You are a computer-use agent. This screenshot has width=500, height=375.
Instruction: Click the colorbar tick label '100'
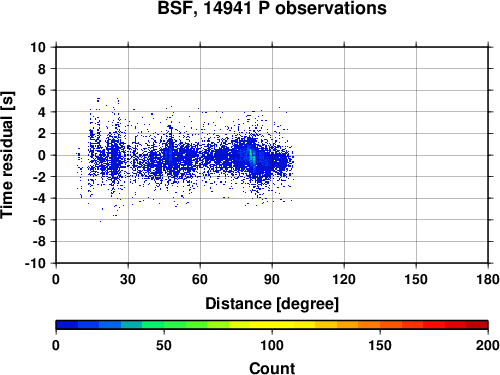click(272, 345)
